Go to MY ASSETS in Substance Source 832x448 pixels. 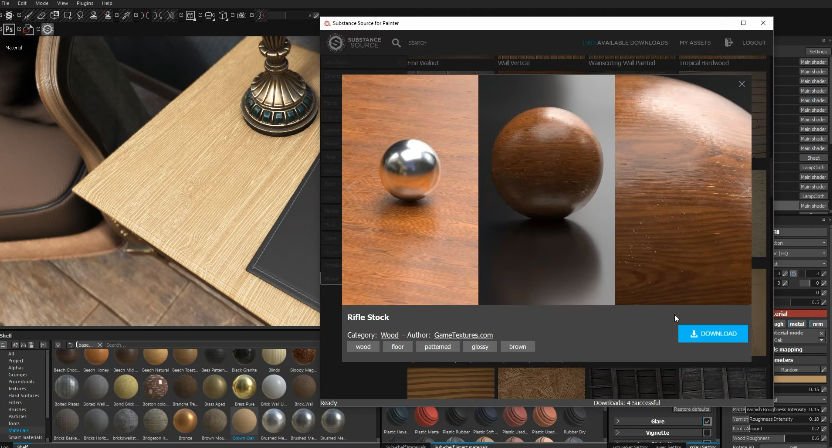695,42
